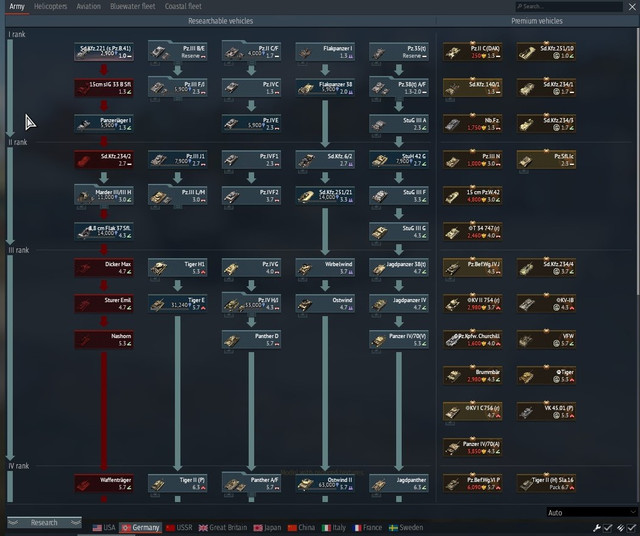Viewport: 640px width, 536px height.
Task: Expand the Pz.III B/E vehicle group
Action: coord(178,52)
